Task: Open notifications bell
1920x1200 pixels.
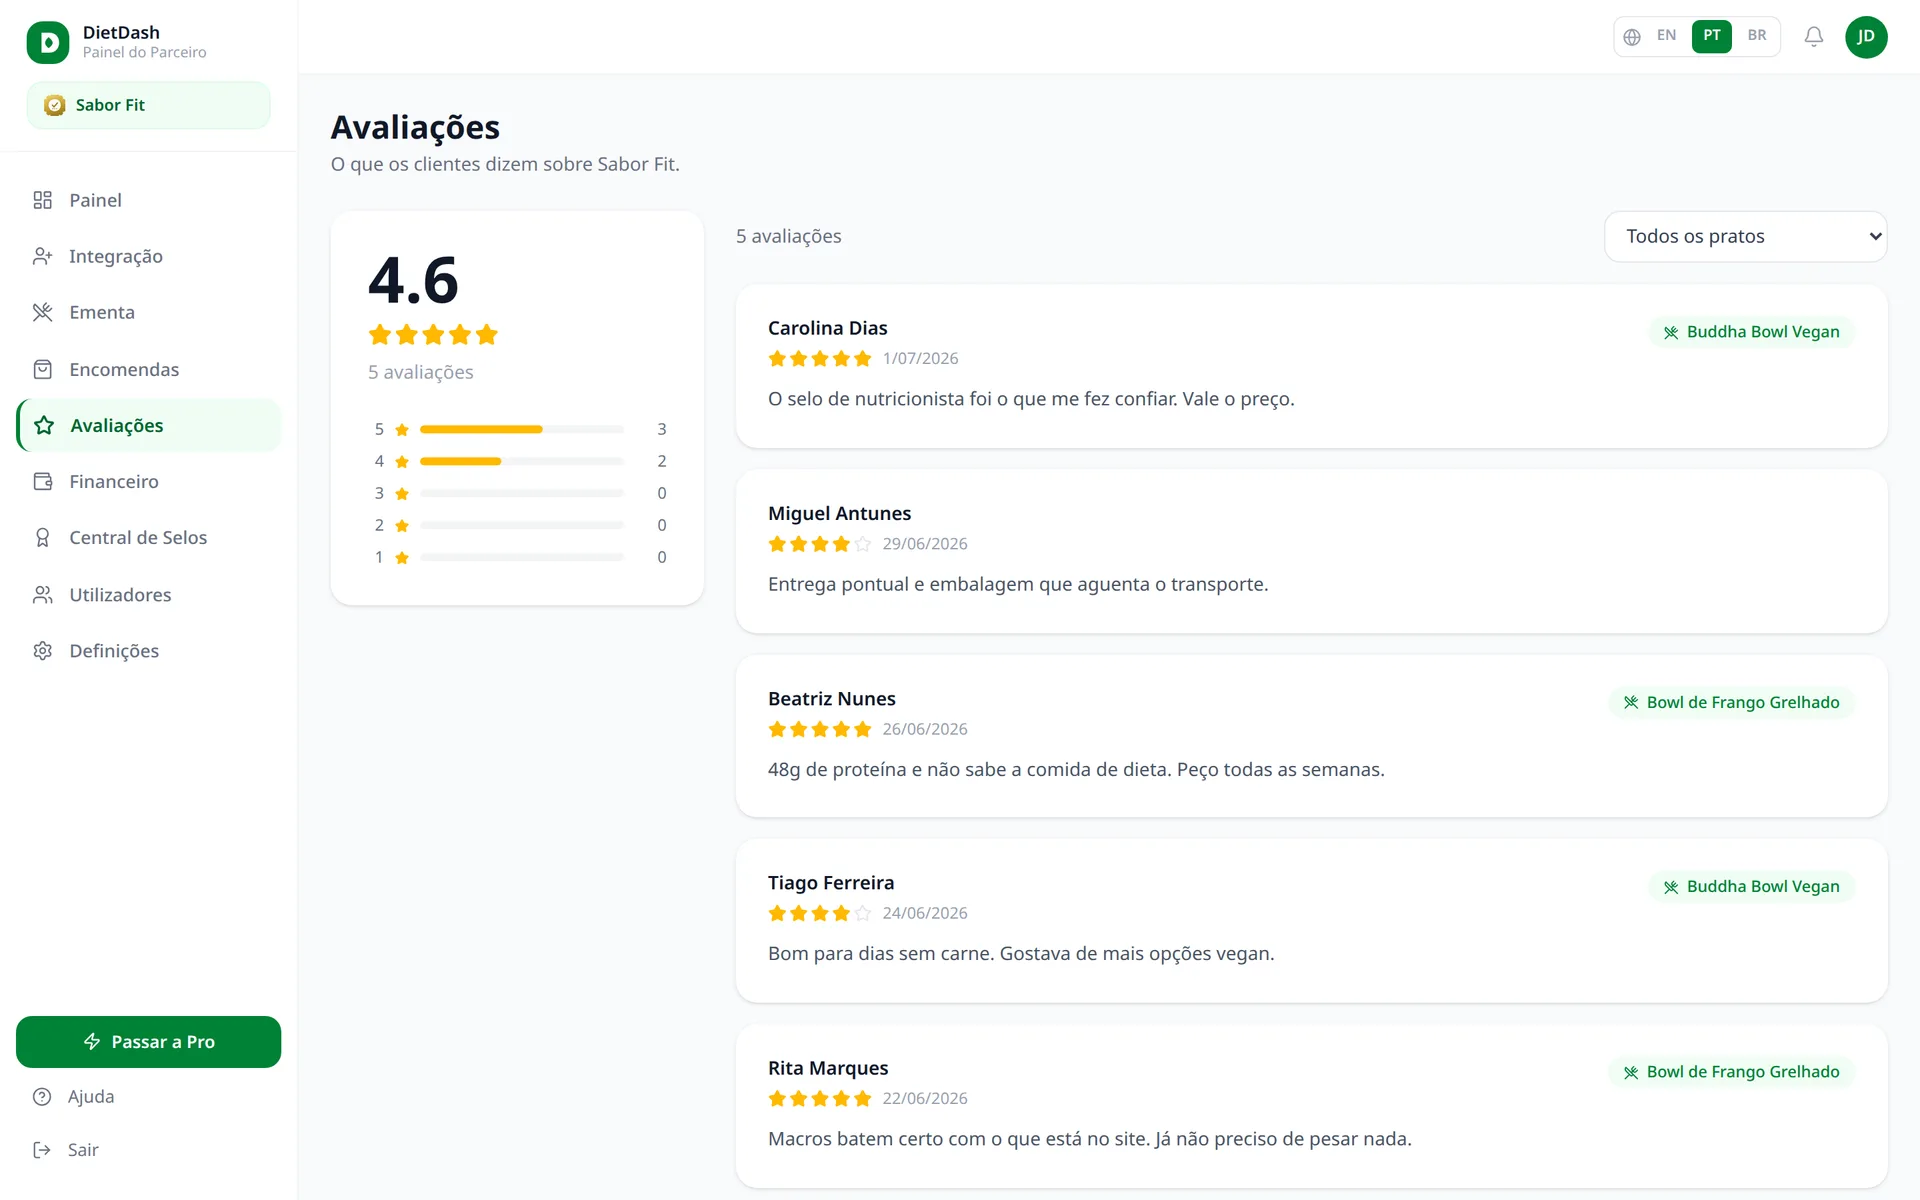Action: [1814, 37]
